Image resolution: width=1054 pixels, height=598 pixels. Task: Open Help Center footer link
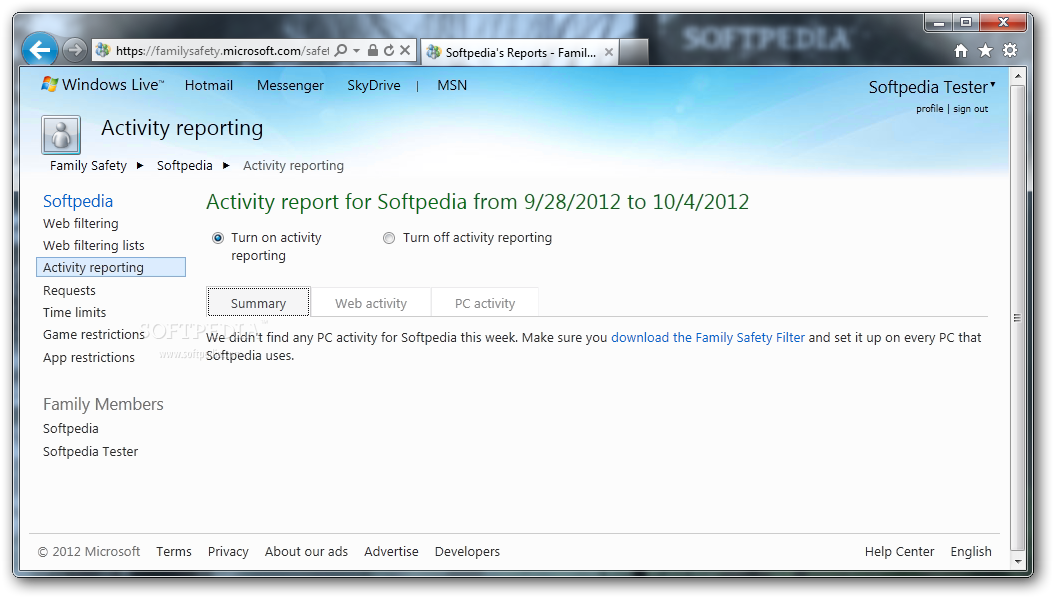click(x=899, y=552)
